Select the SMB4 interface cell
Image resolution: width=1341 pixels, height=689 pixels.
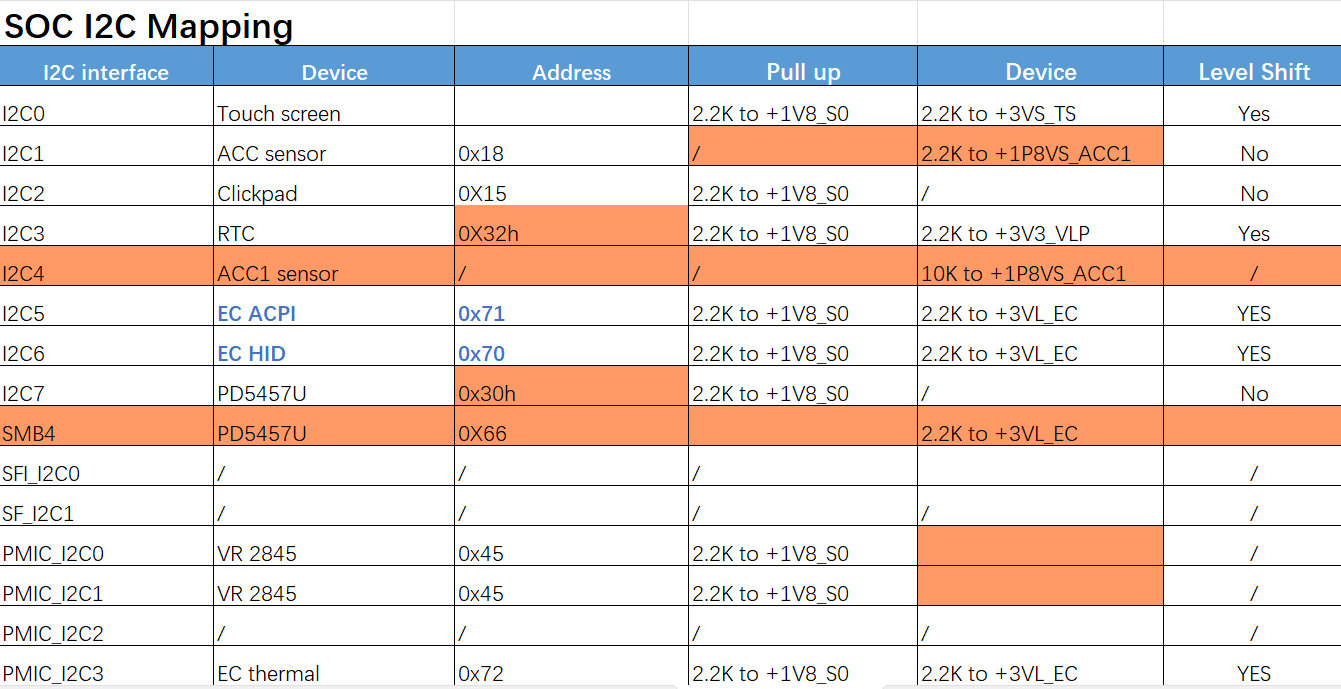[x=106, y=426]
